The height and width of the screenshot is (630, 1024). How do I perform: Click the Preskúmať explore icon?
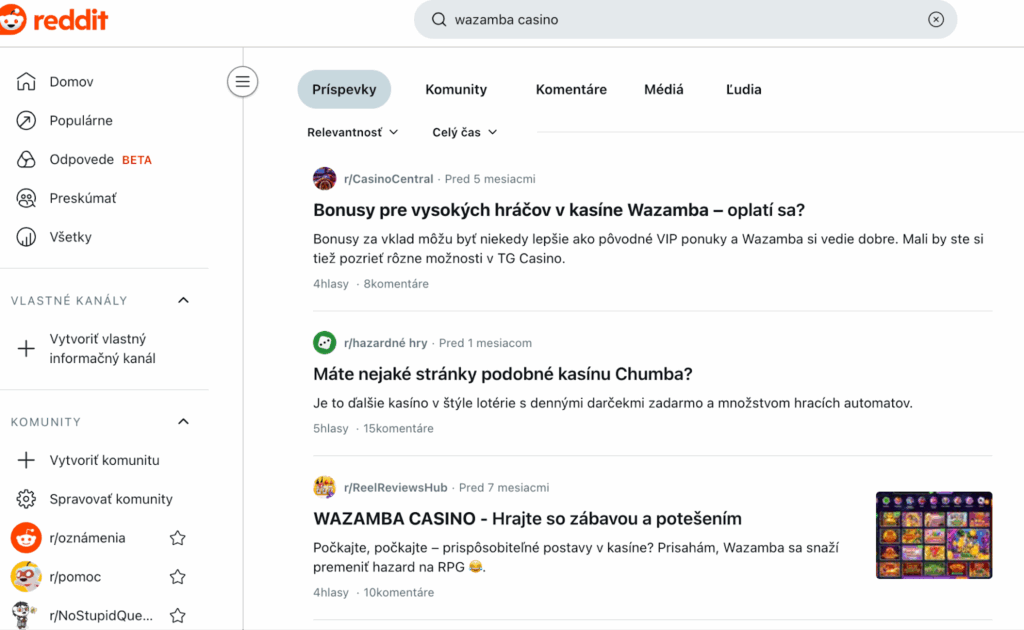pos(27,198)
